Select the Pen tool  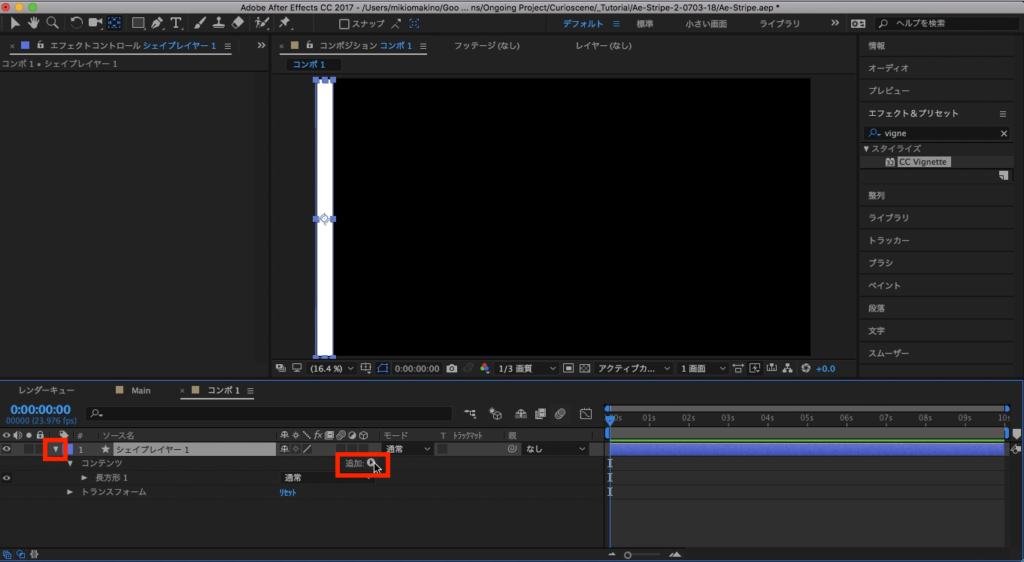click(158, 23)
